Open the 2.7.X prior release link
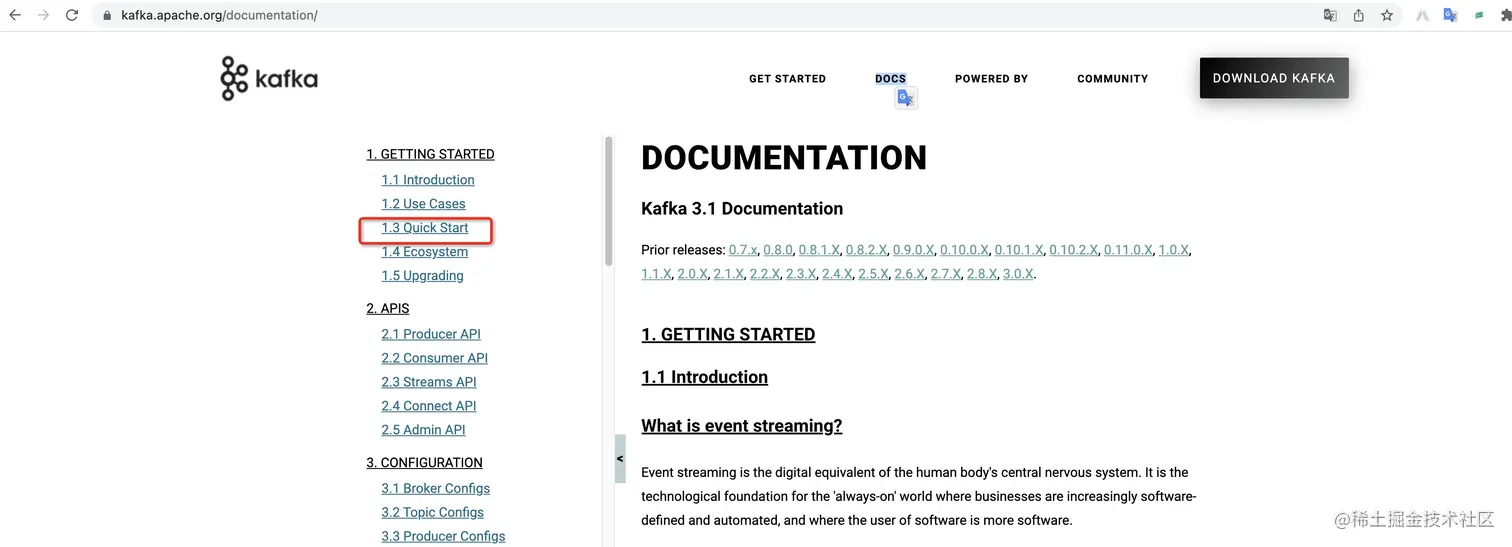1512x547 pixels. [946, 274]
